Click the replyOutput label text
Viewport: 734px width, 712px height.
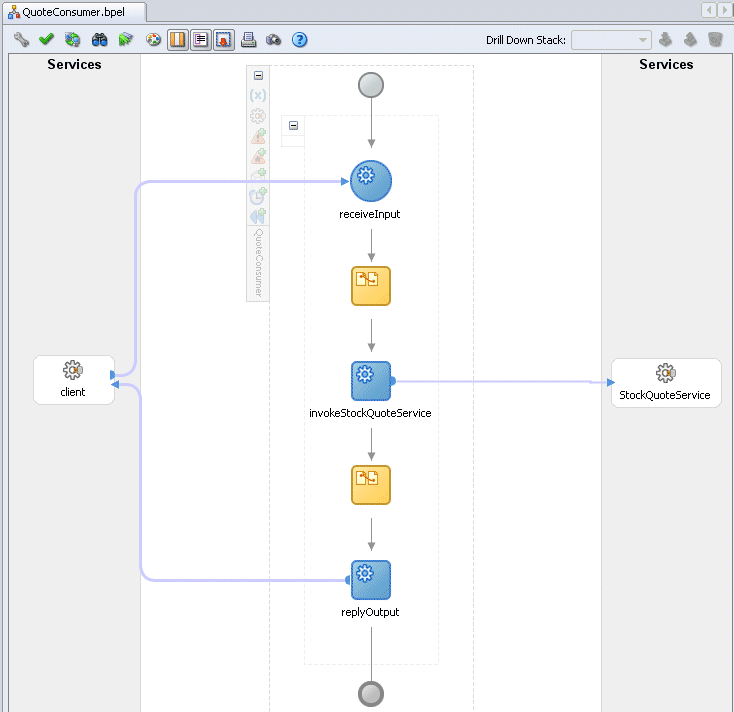coord(370,612)
